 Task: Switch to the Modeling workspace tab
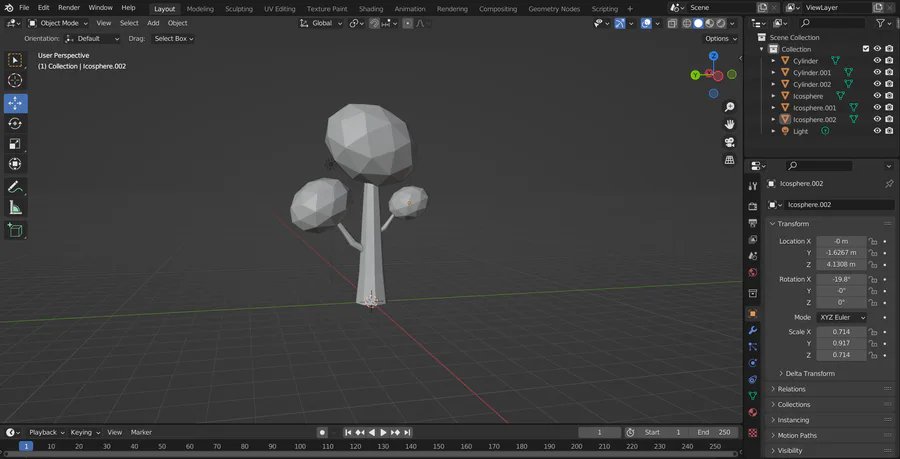tap(200, 9)
